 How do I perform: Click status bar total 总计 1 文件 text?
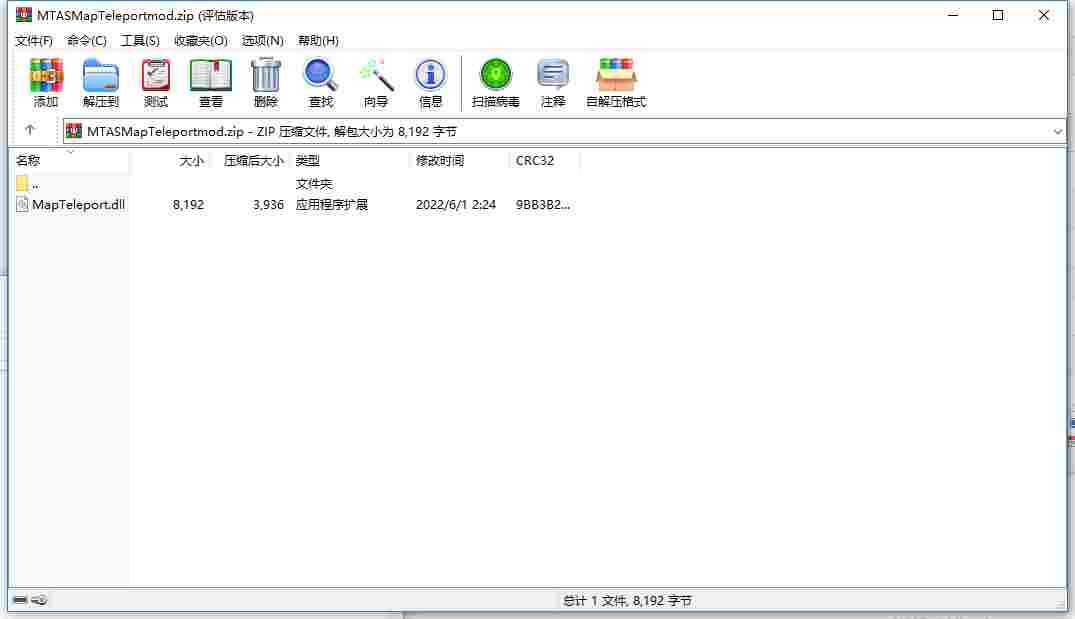pos(627,600)
